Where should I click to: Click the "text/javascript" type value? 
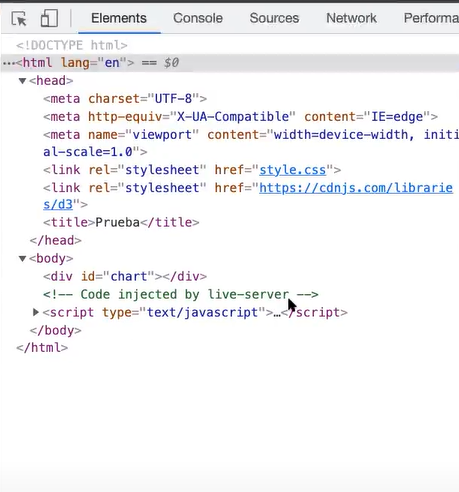[203, 312]
